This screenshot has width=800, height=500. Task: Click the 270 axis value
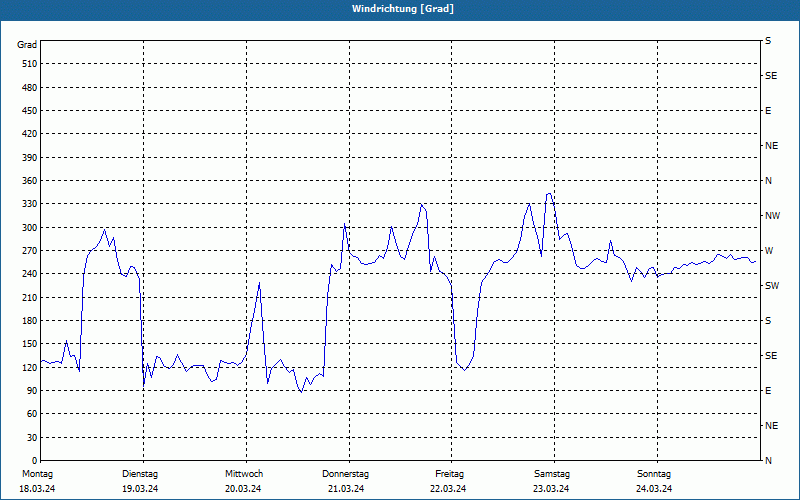click(30, 251)
